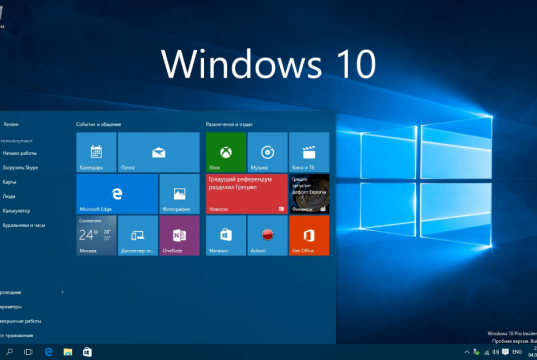Open the Финансы (Finance) tile

(x=309, y=194)
